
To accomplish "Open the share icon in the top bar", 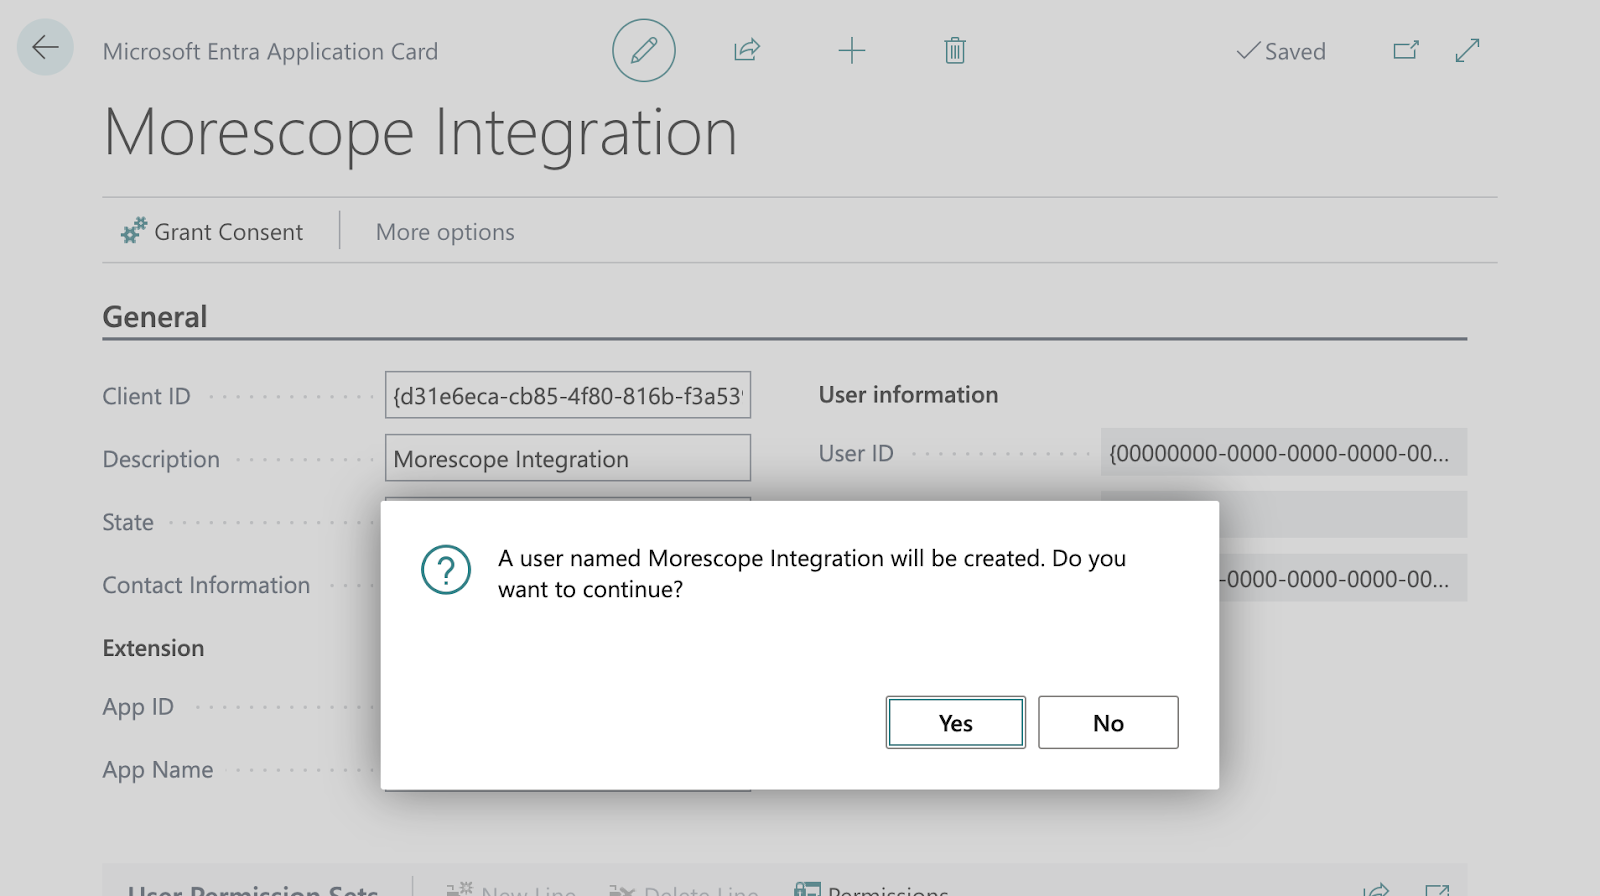I will click(747, 50).
